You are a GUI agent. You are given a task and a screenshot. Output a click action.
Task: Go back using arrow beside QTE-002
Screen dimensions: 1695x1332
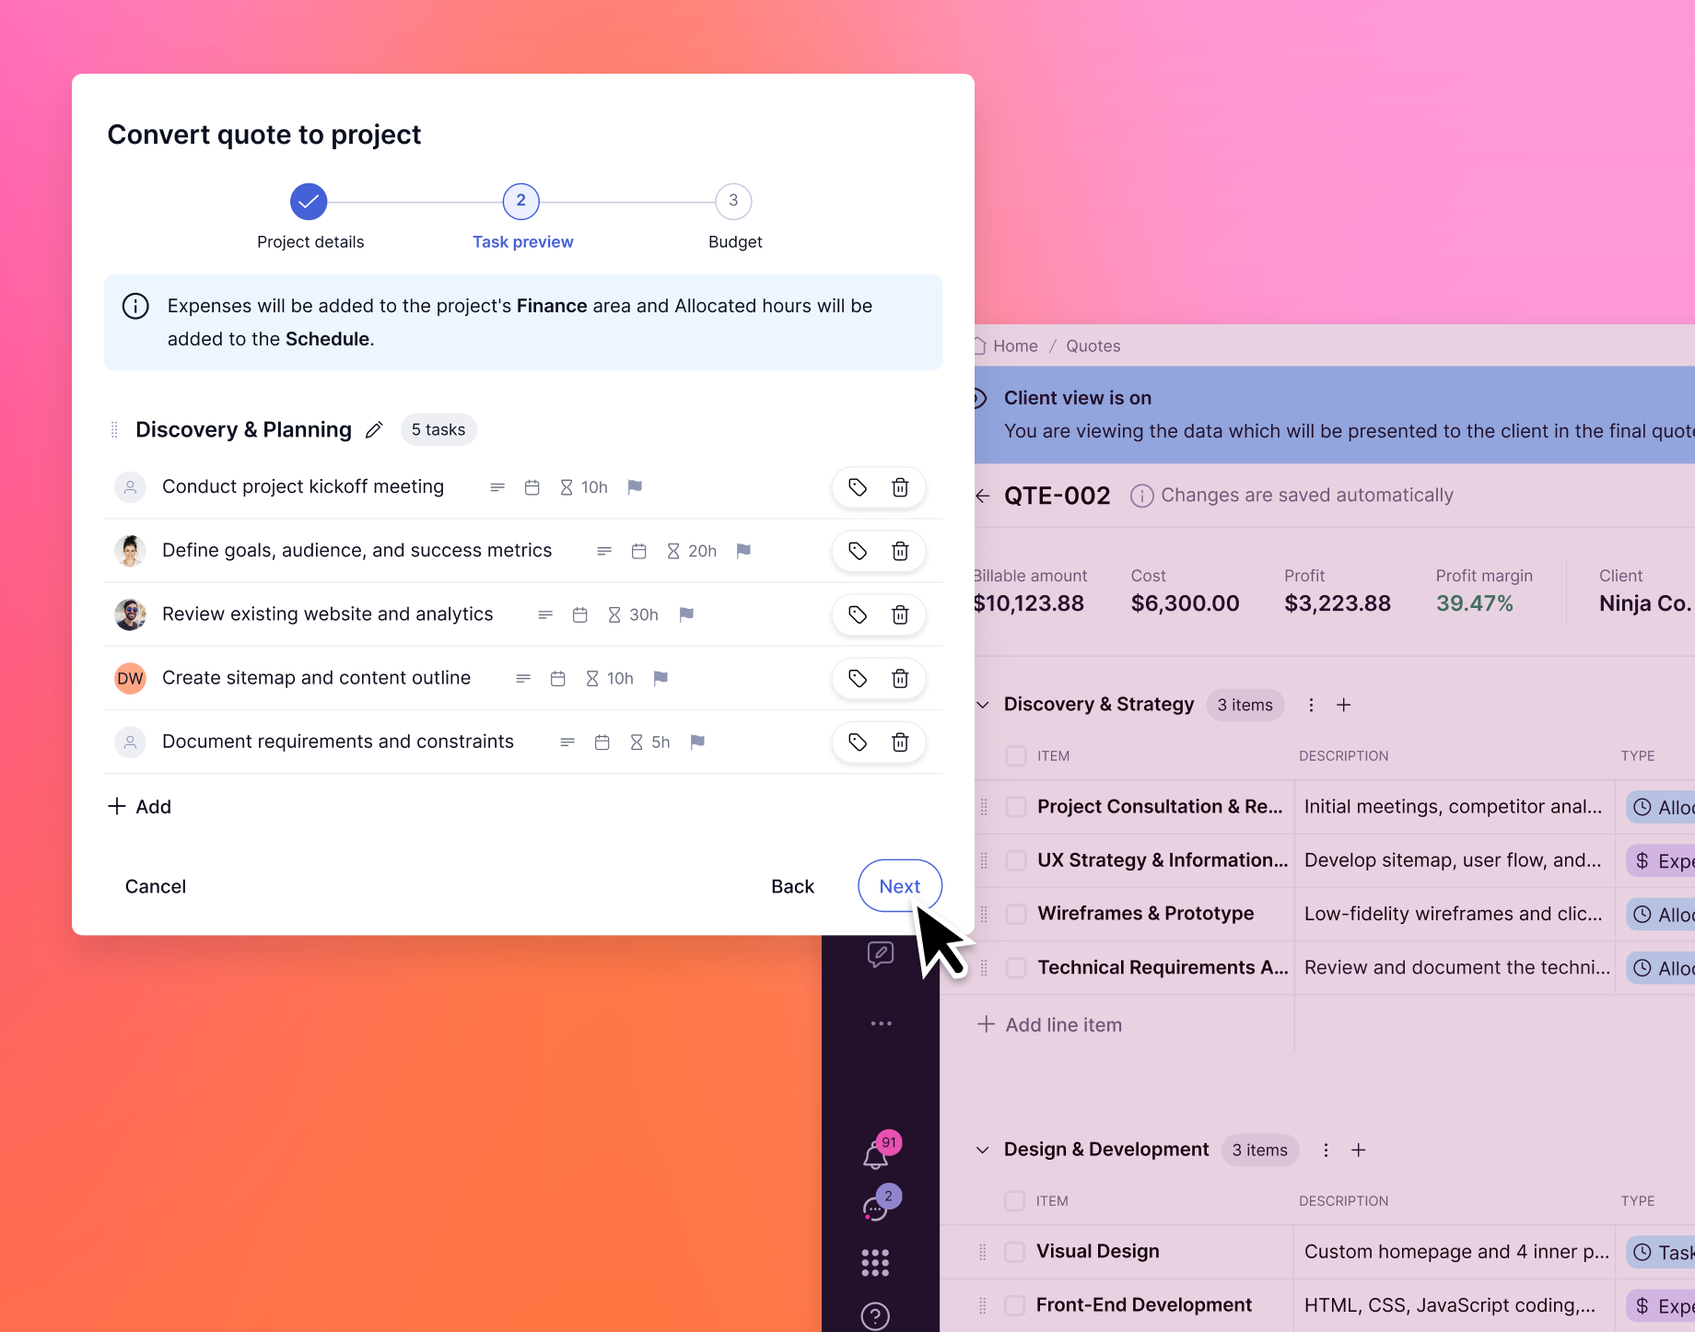(983, 496)
